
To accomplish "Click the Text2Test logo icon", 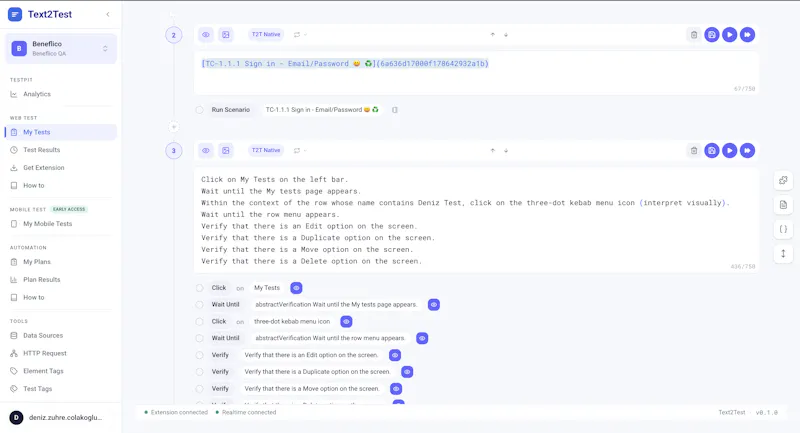I will click(15, 14).
